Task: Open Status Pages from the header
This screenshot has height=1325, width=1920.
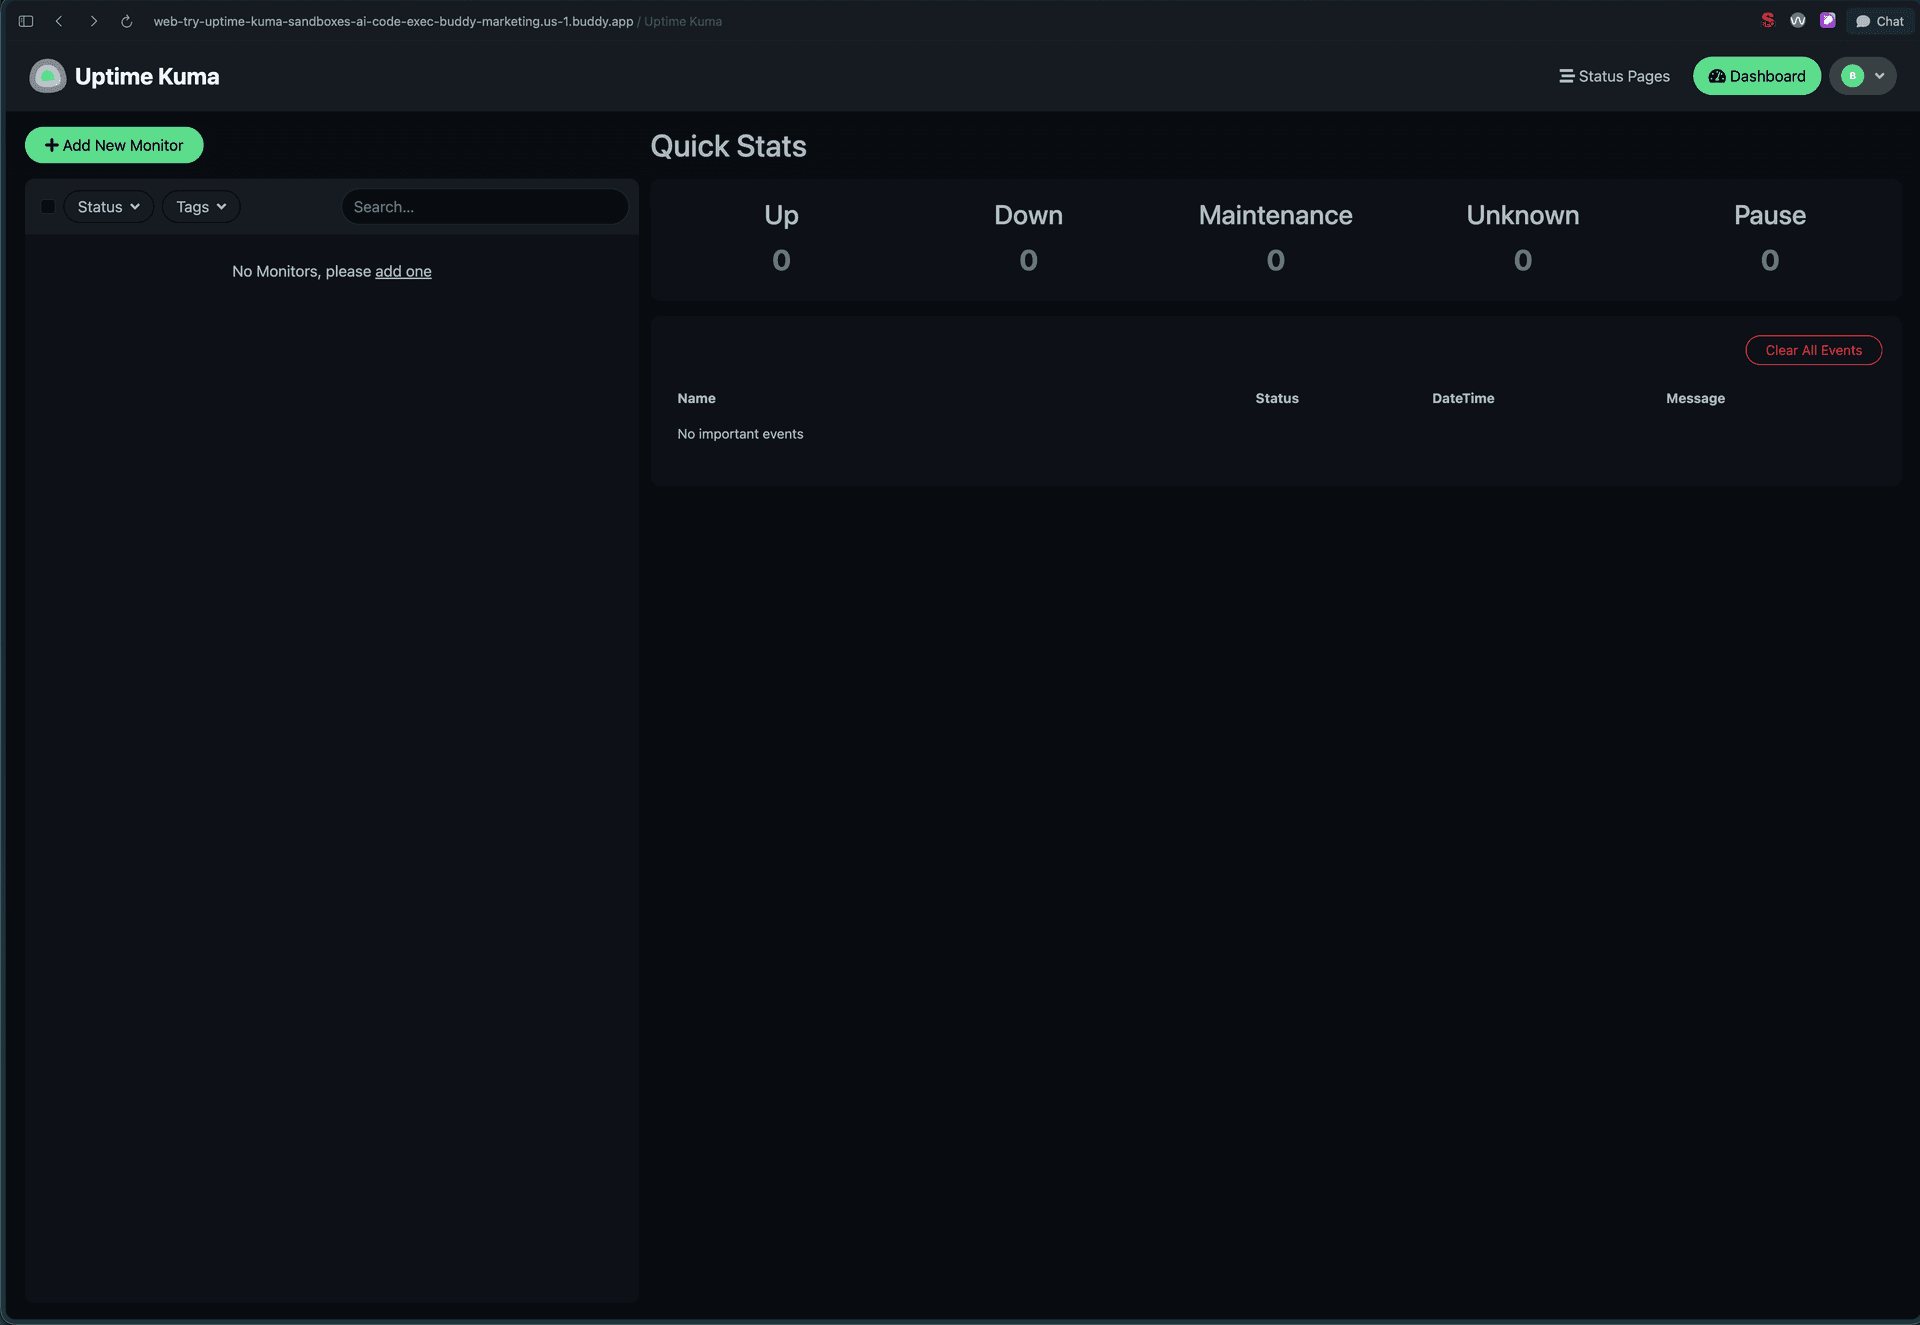Action: [x=1614, y=76]
